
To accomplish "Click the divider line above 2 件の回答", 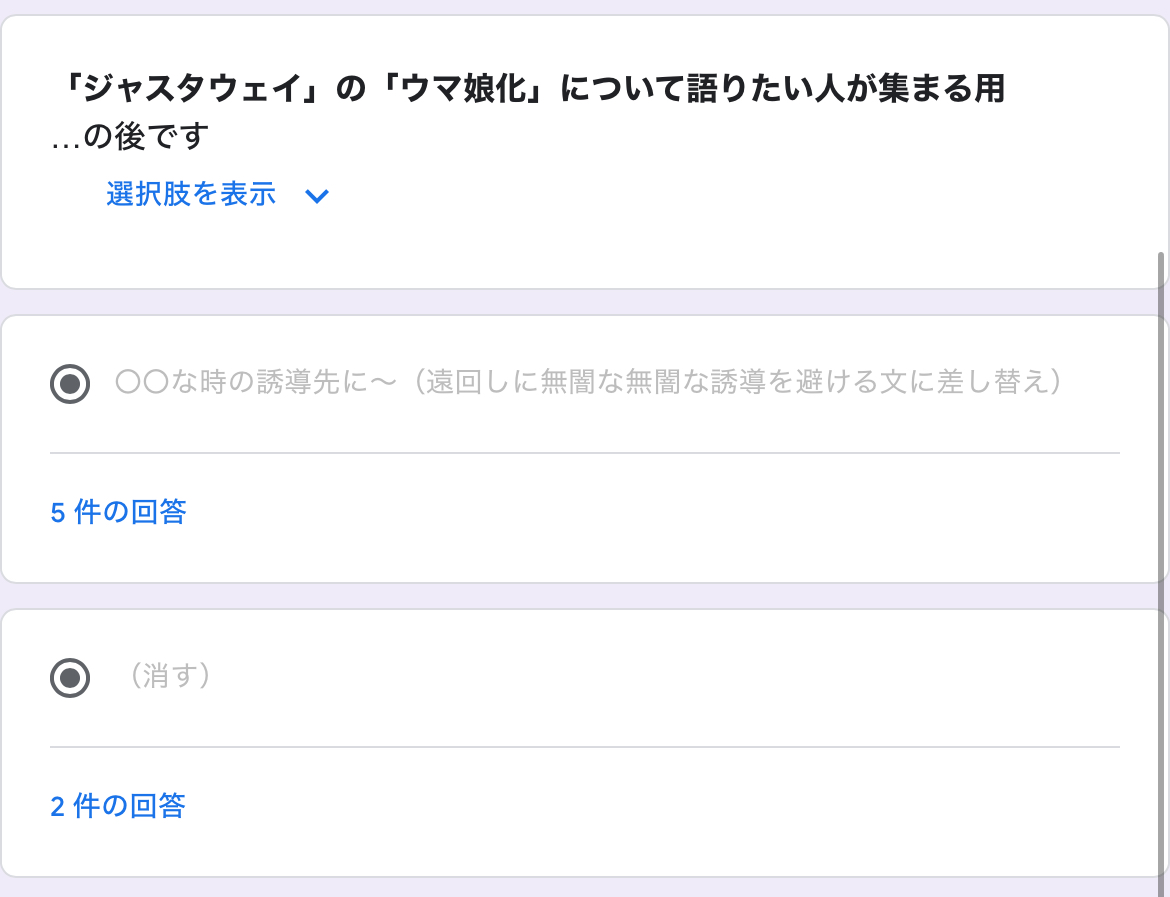I will [x=584, y=747].
